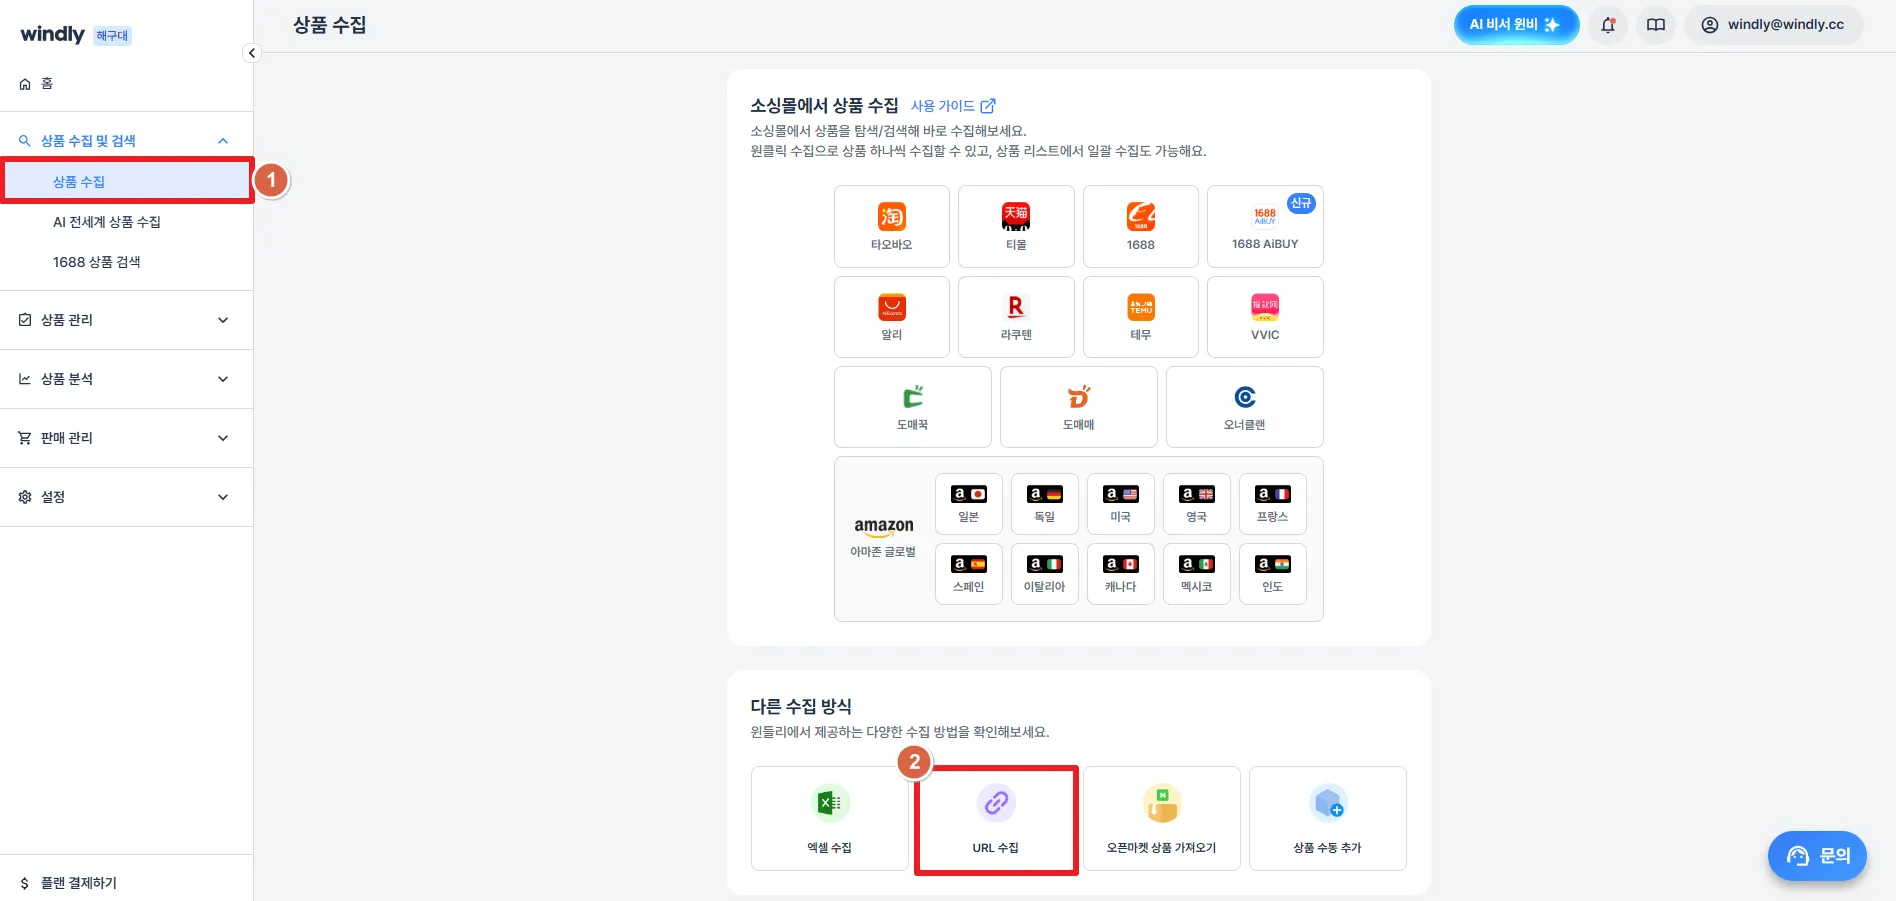This screenshot has height=901, width=1896.
Task: Open Amazon Germany (독일) store
Action: click(x=1045, y=504)
